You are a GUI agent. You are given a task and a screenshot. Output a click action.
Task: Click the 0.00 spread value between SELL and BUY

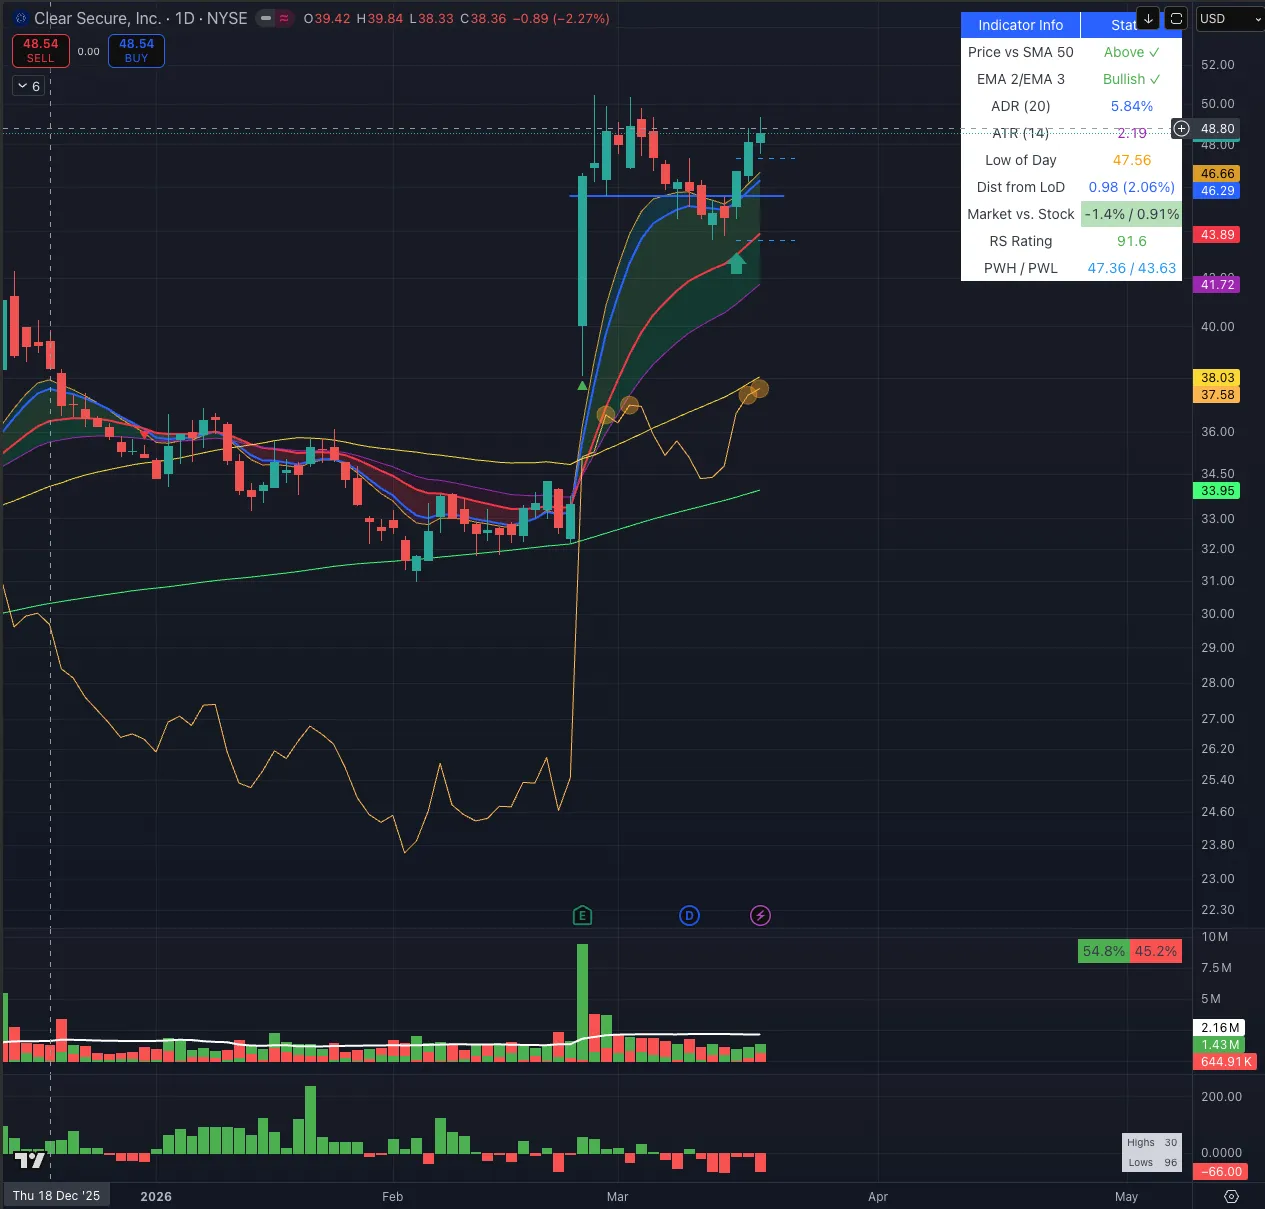(x=89, y=51)
